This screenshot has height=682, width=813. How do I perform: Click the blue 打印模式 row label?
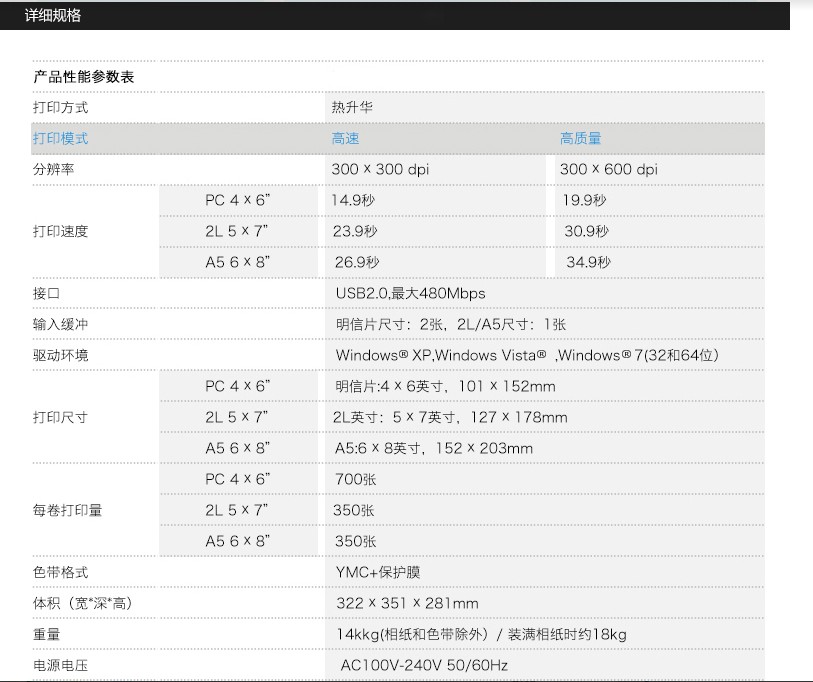pyautogui.click(x=60, y=139)
